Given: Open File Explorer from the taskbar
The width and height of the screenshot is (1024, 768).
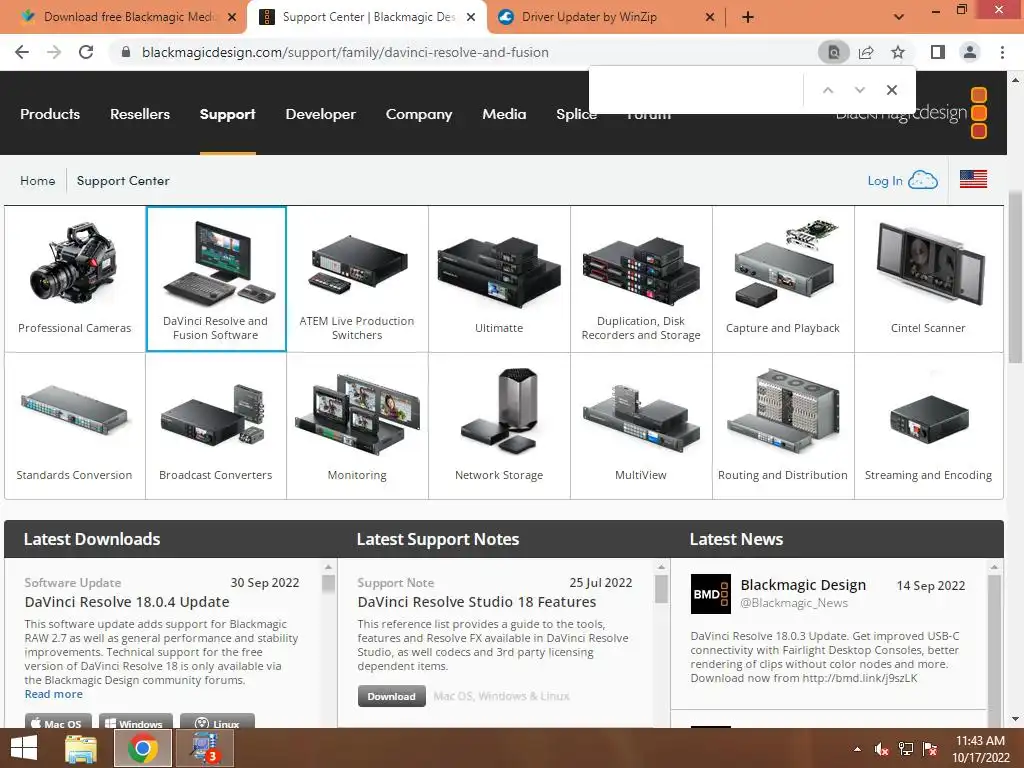Looking at the screenshot, I should pyautogui.click(x=80, y=748).
